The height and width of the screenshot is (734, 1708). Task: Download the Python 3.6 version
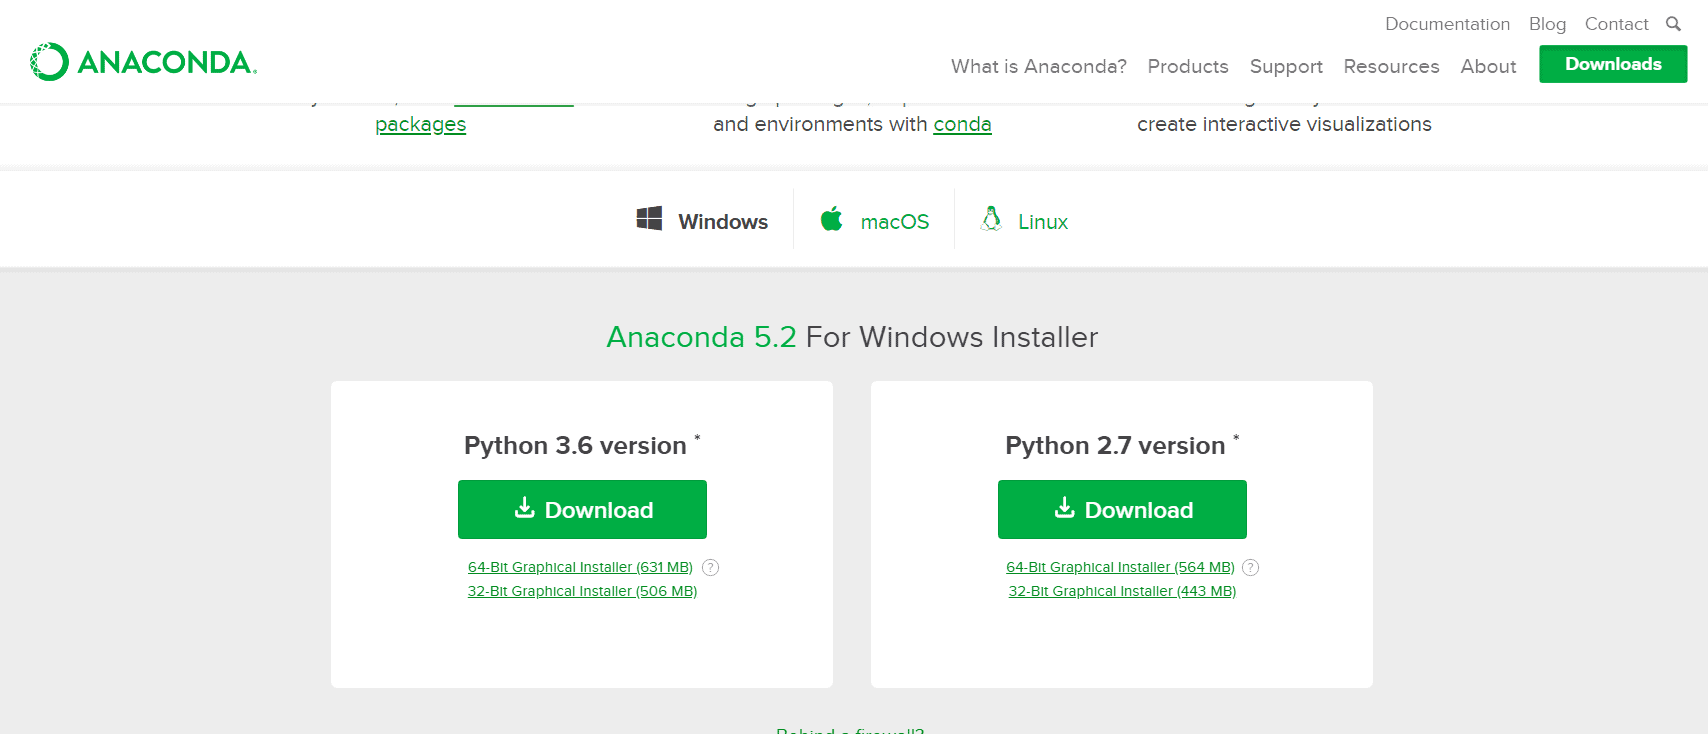582,509
